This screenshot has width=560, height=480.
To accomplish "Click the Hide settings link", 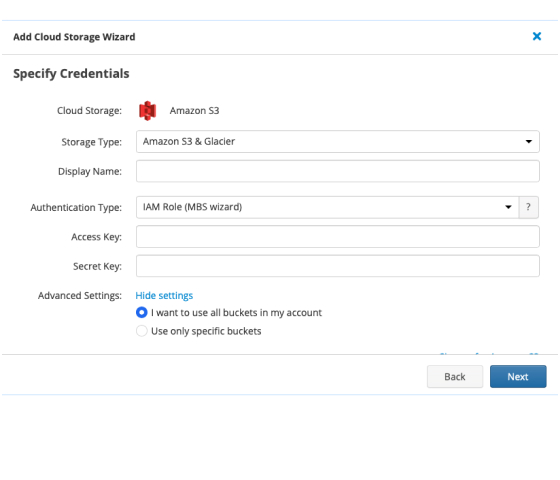I will pyautogui.click(x=164, y=296).
